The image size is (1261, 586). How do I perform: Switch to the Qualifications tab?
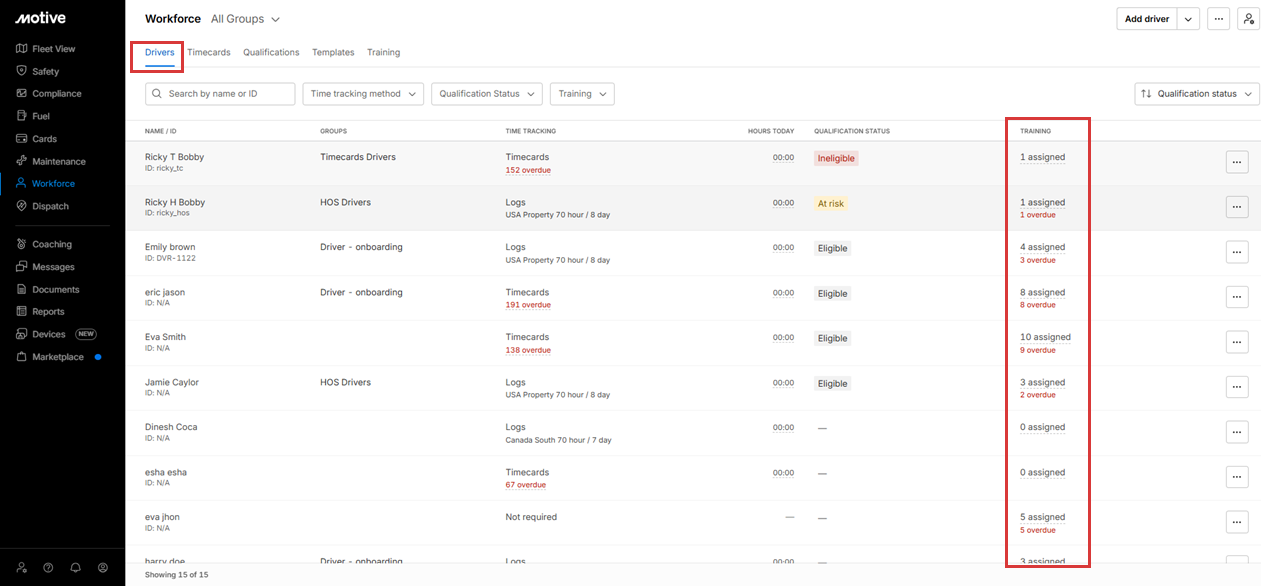[271, 52]
